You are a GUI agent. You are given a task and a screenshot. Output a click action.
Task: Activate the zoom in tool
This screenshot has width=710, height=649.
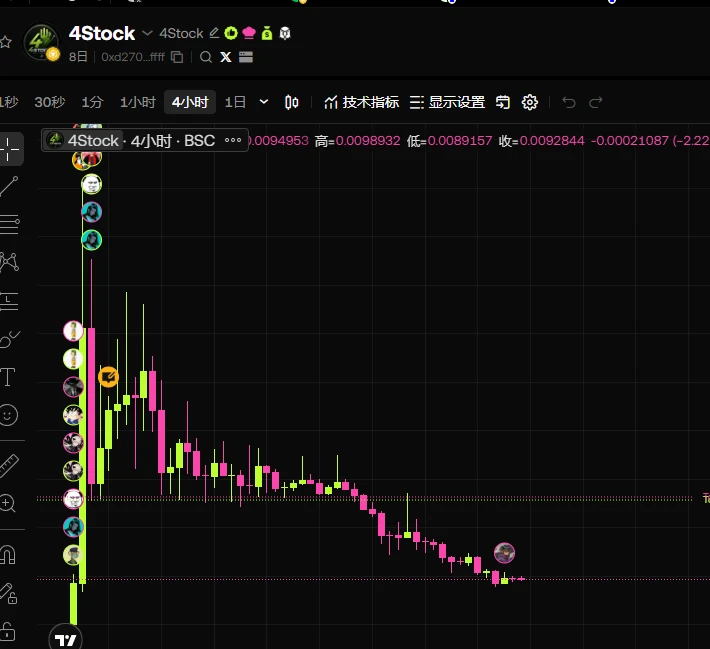(8, 503)
